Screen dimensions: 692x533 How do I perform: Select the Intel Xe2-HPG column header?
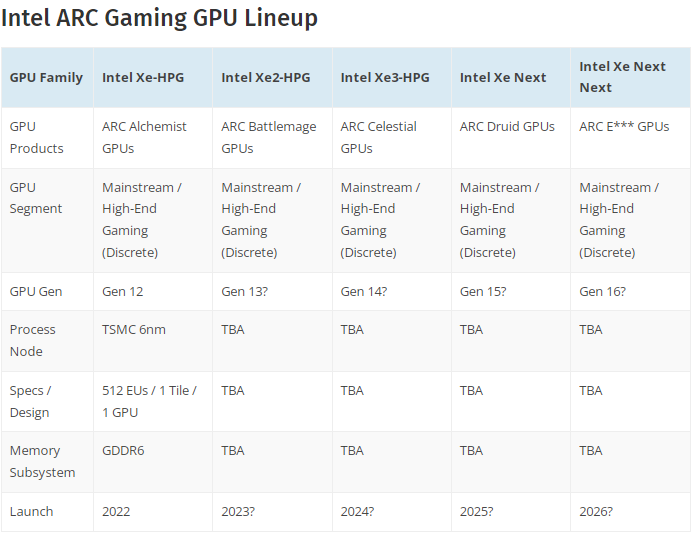[266, 77]
